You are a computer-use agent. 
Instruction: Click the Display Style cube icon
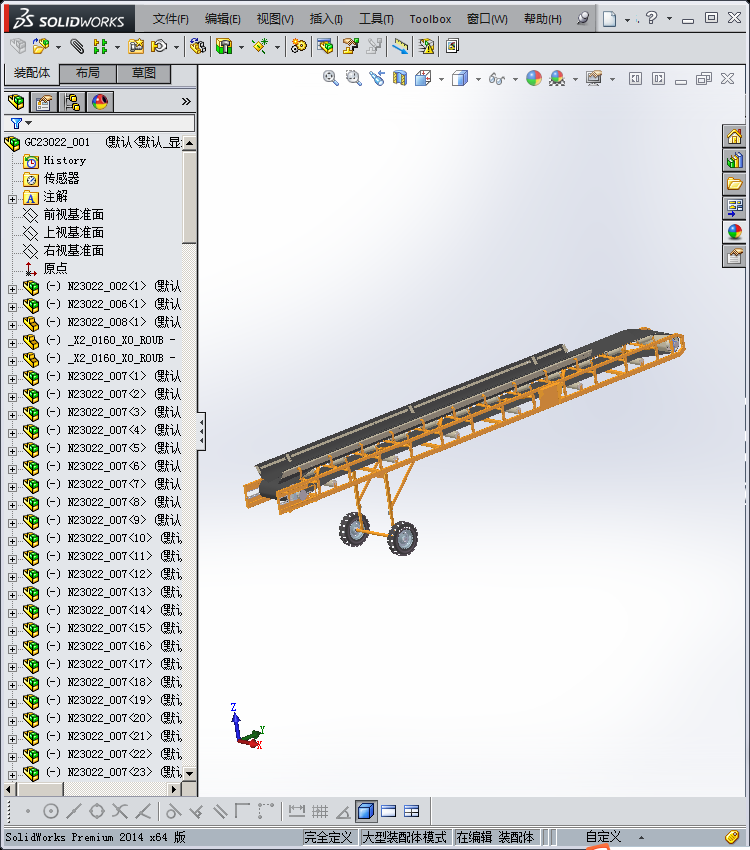pos(460,79)
